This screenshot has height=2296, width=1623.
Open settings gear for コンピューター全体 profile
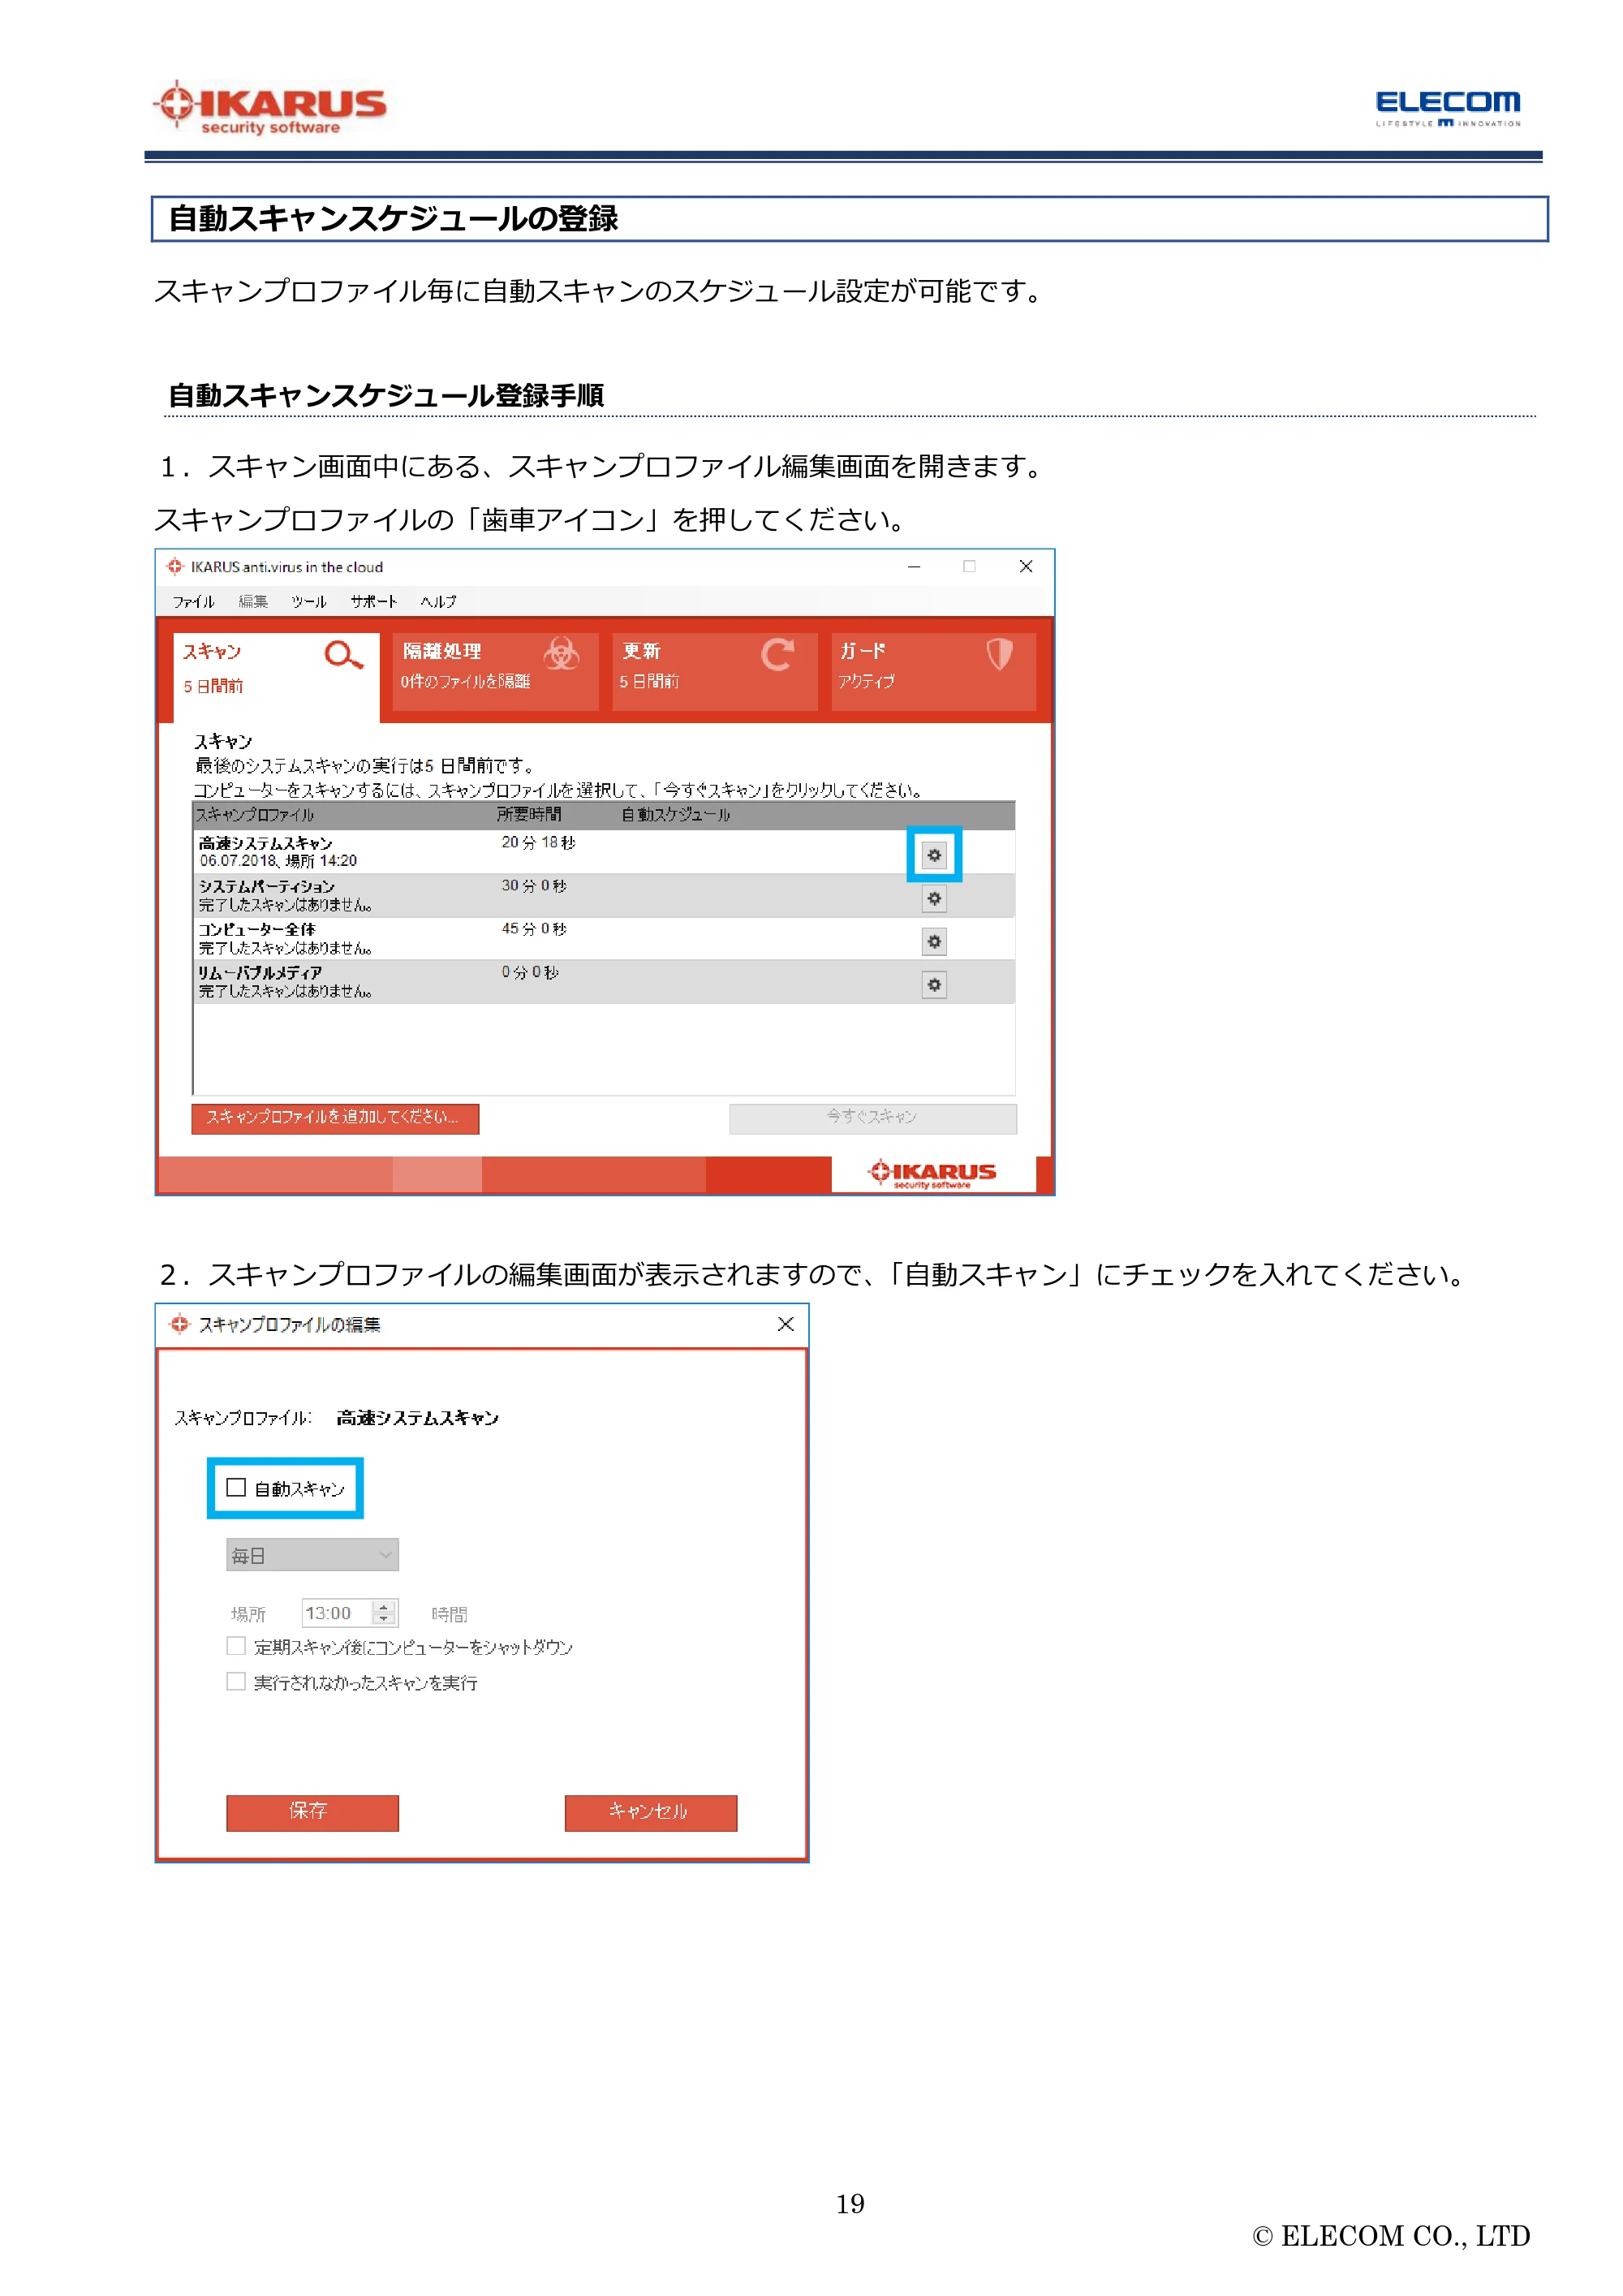pos(933,941)
